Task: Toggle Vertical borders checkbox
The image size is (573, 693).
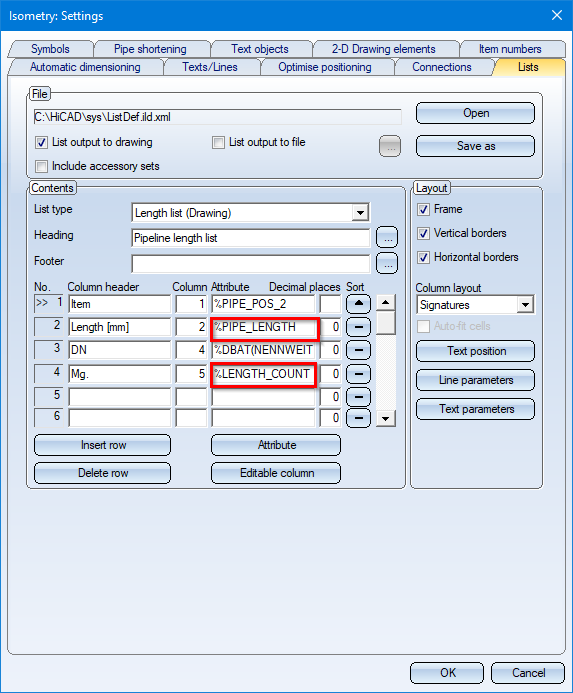Action: click(424, 233)
